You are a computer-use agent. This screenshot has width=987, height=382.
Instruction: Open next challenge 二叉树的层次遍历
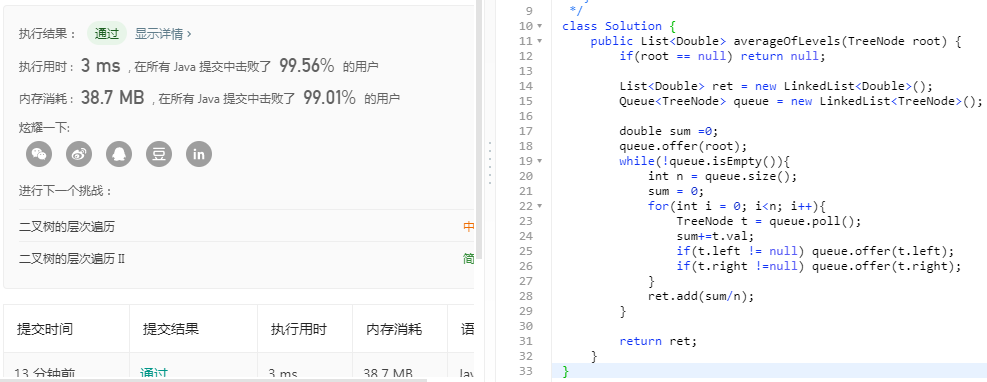click(x=67, y=227)
